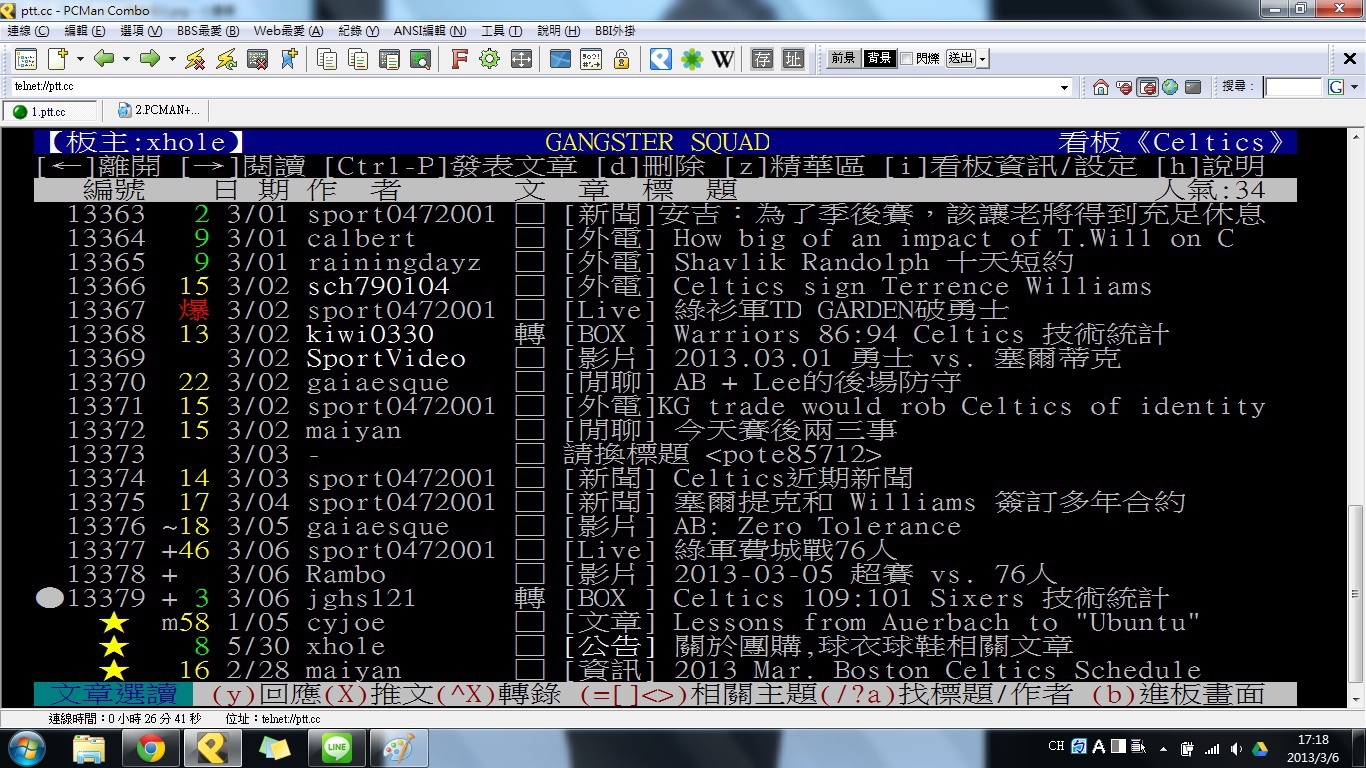Select post 13367 綠衫軍TD GARDEN破勇士

click(665, 311)
